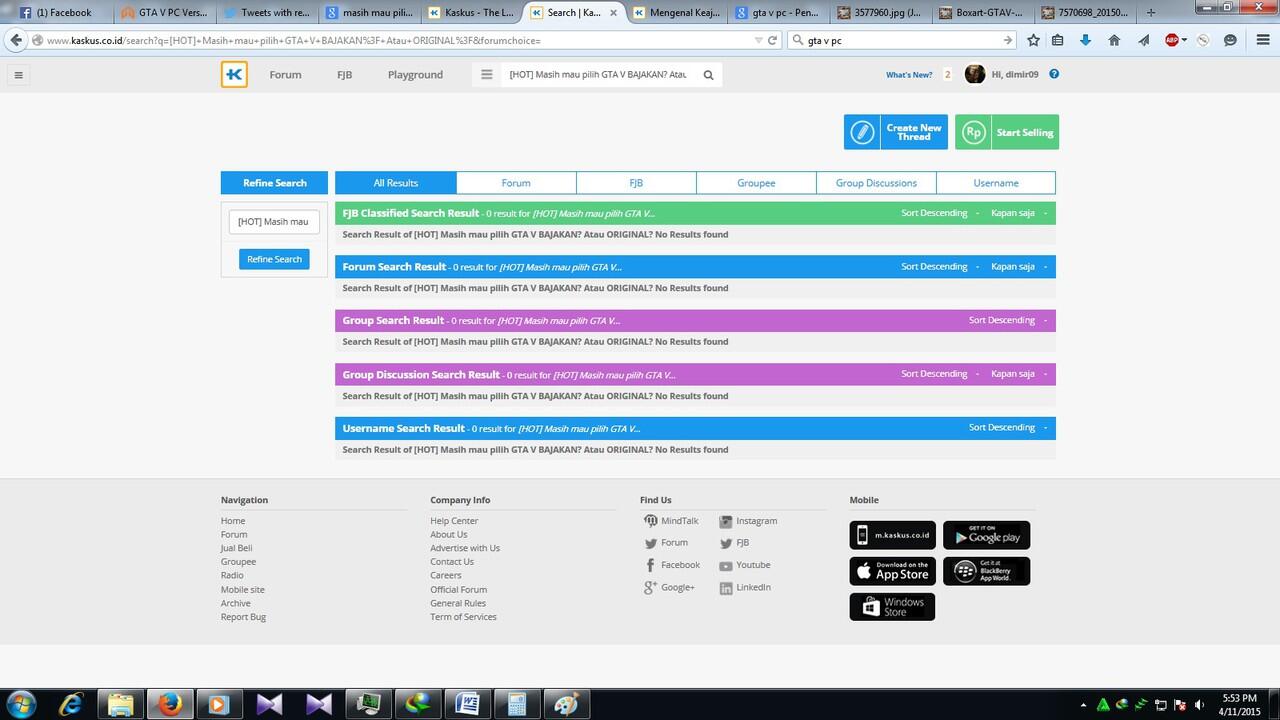Open the Firefox bookmarks list icon
Image resolution: width=1280 pixels, height=720 pixels.
click(x=1057, y=40)
